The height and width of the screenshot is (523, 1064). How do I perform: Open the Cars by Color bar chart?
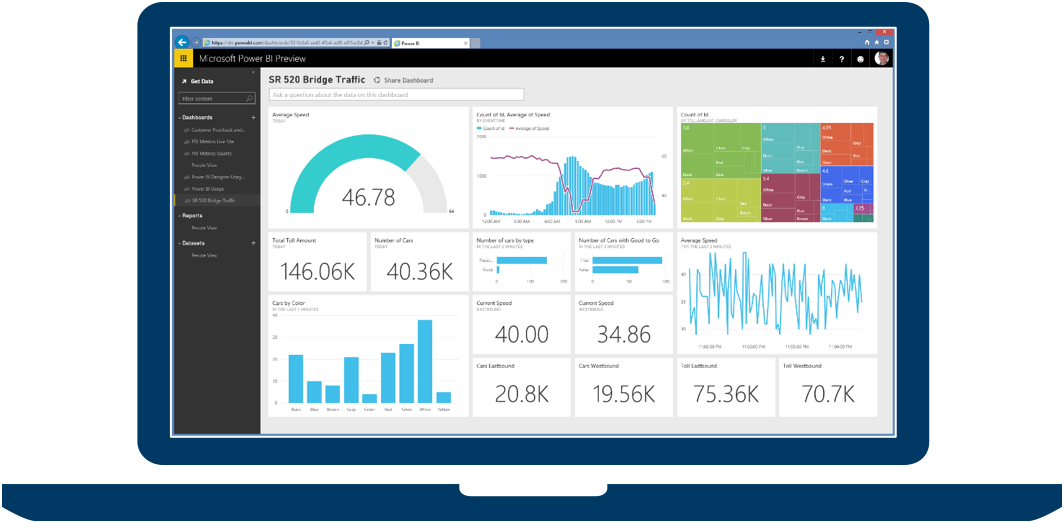[x=368, y=355]
